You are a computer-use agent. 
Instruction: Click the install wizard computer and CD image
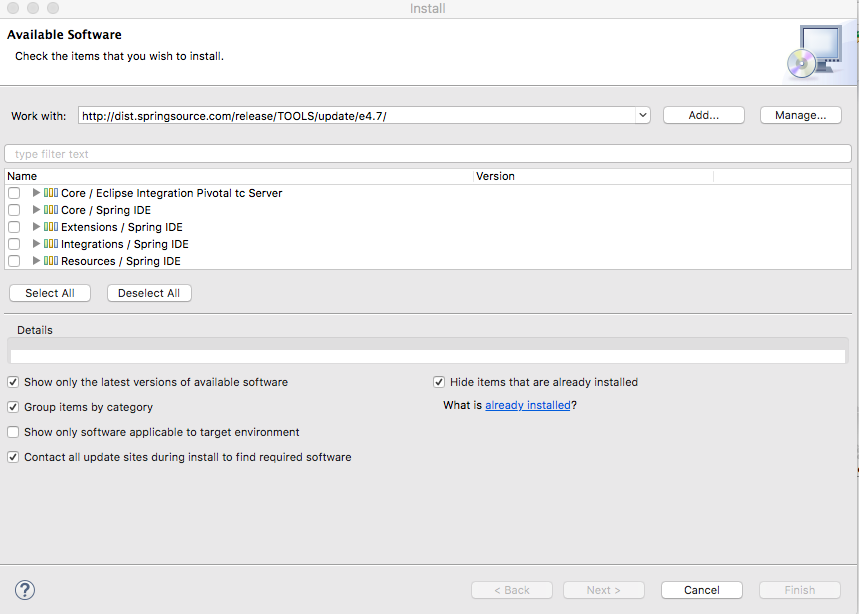[x=815, y=51]
